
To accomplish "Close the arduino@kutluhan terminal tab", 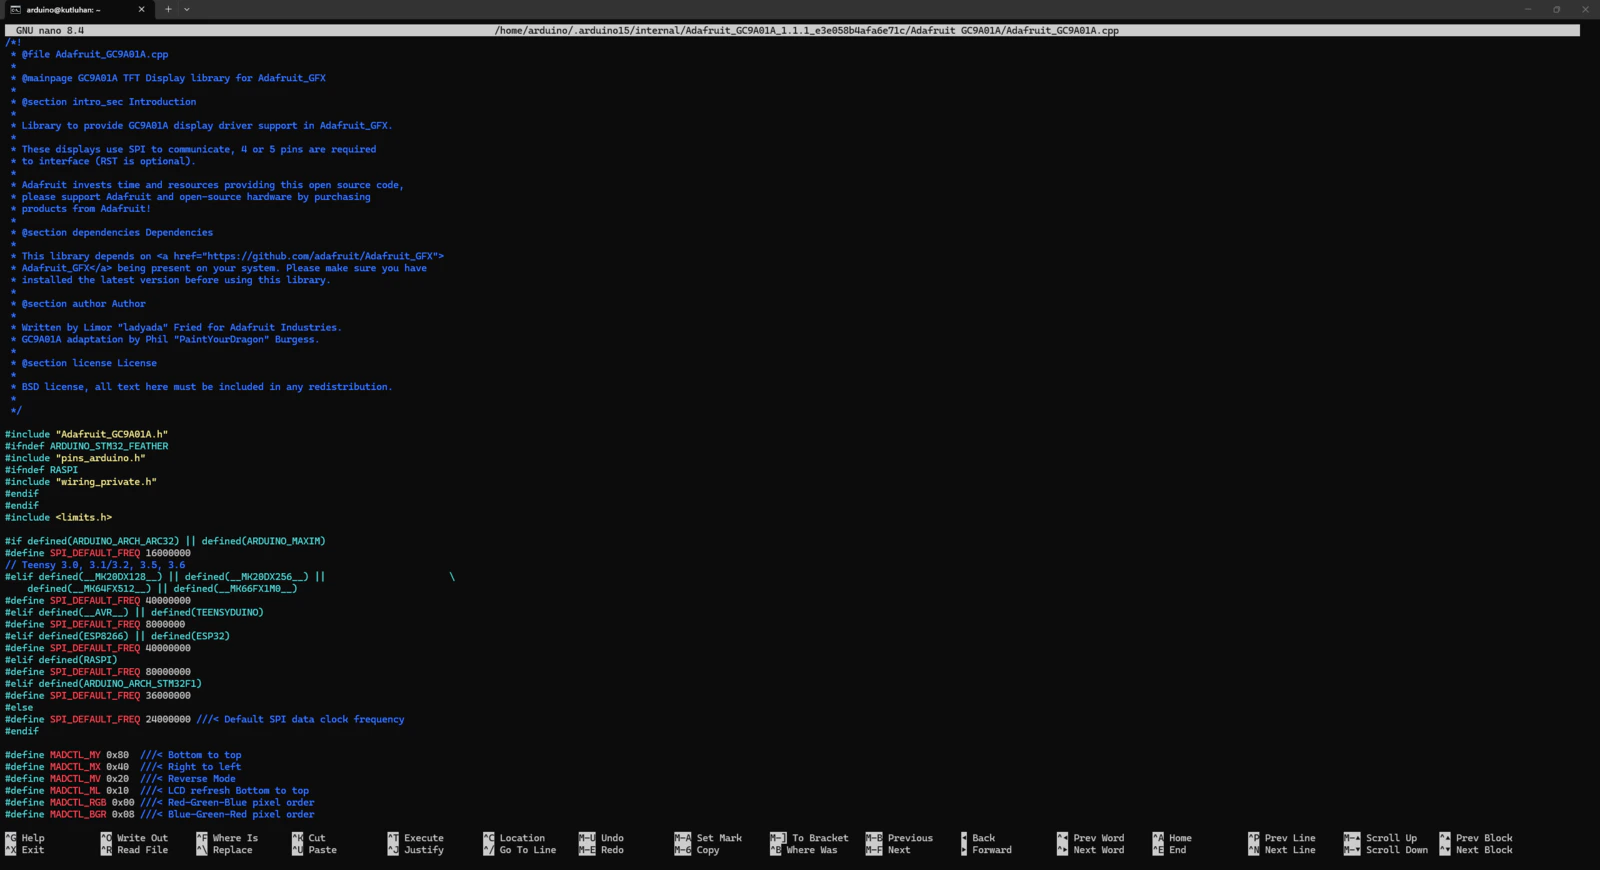I will pyautogui.click(x=141, y=9).
